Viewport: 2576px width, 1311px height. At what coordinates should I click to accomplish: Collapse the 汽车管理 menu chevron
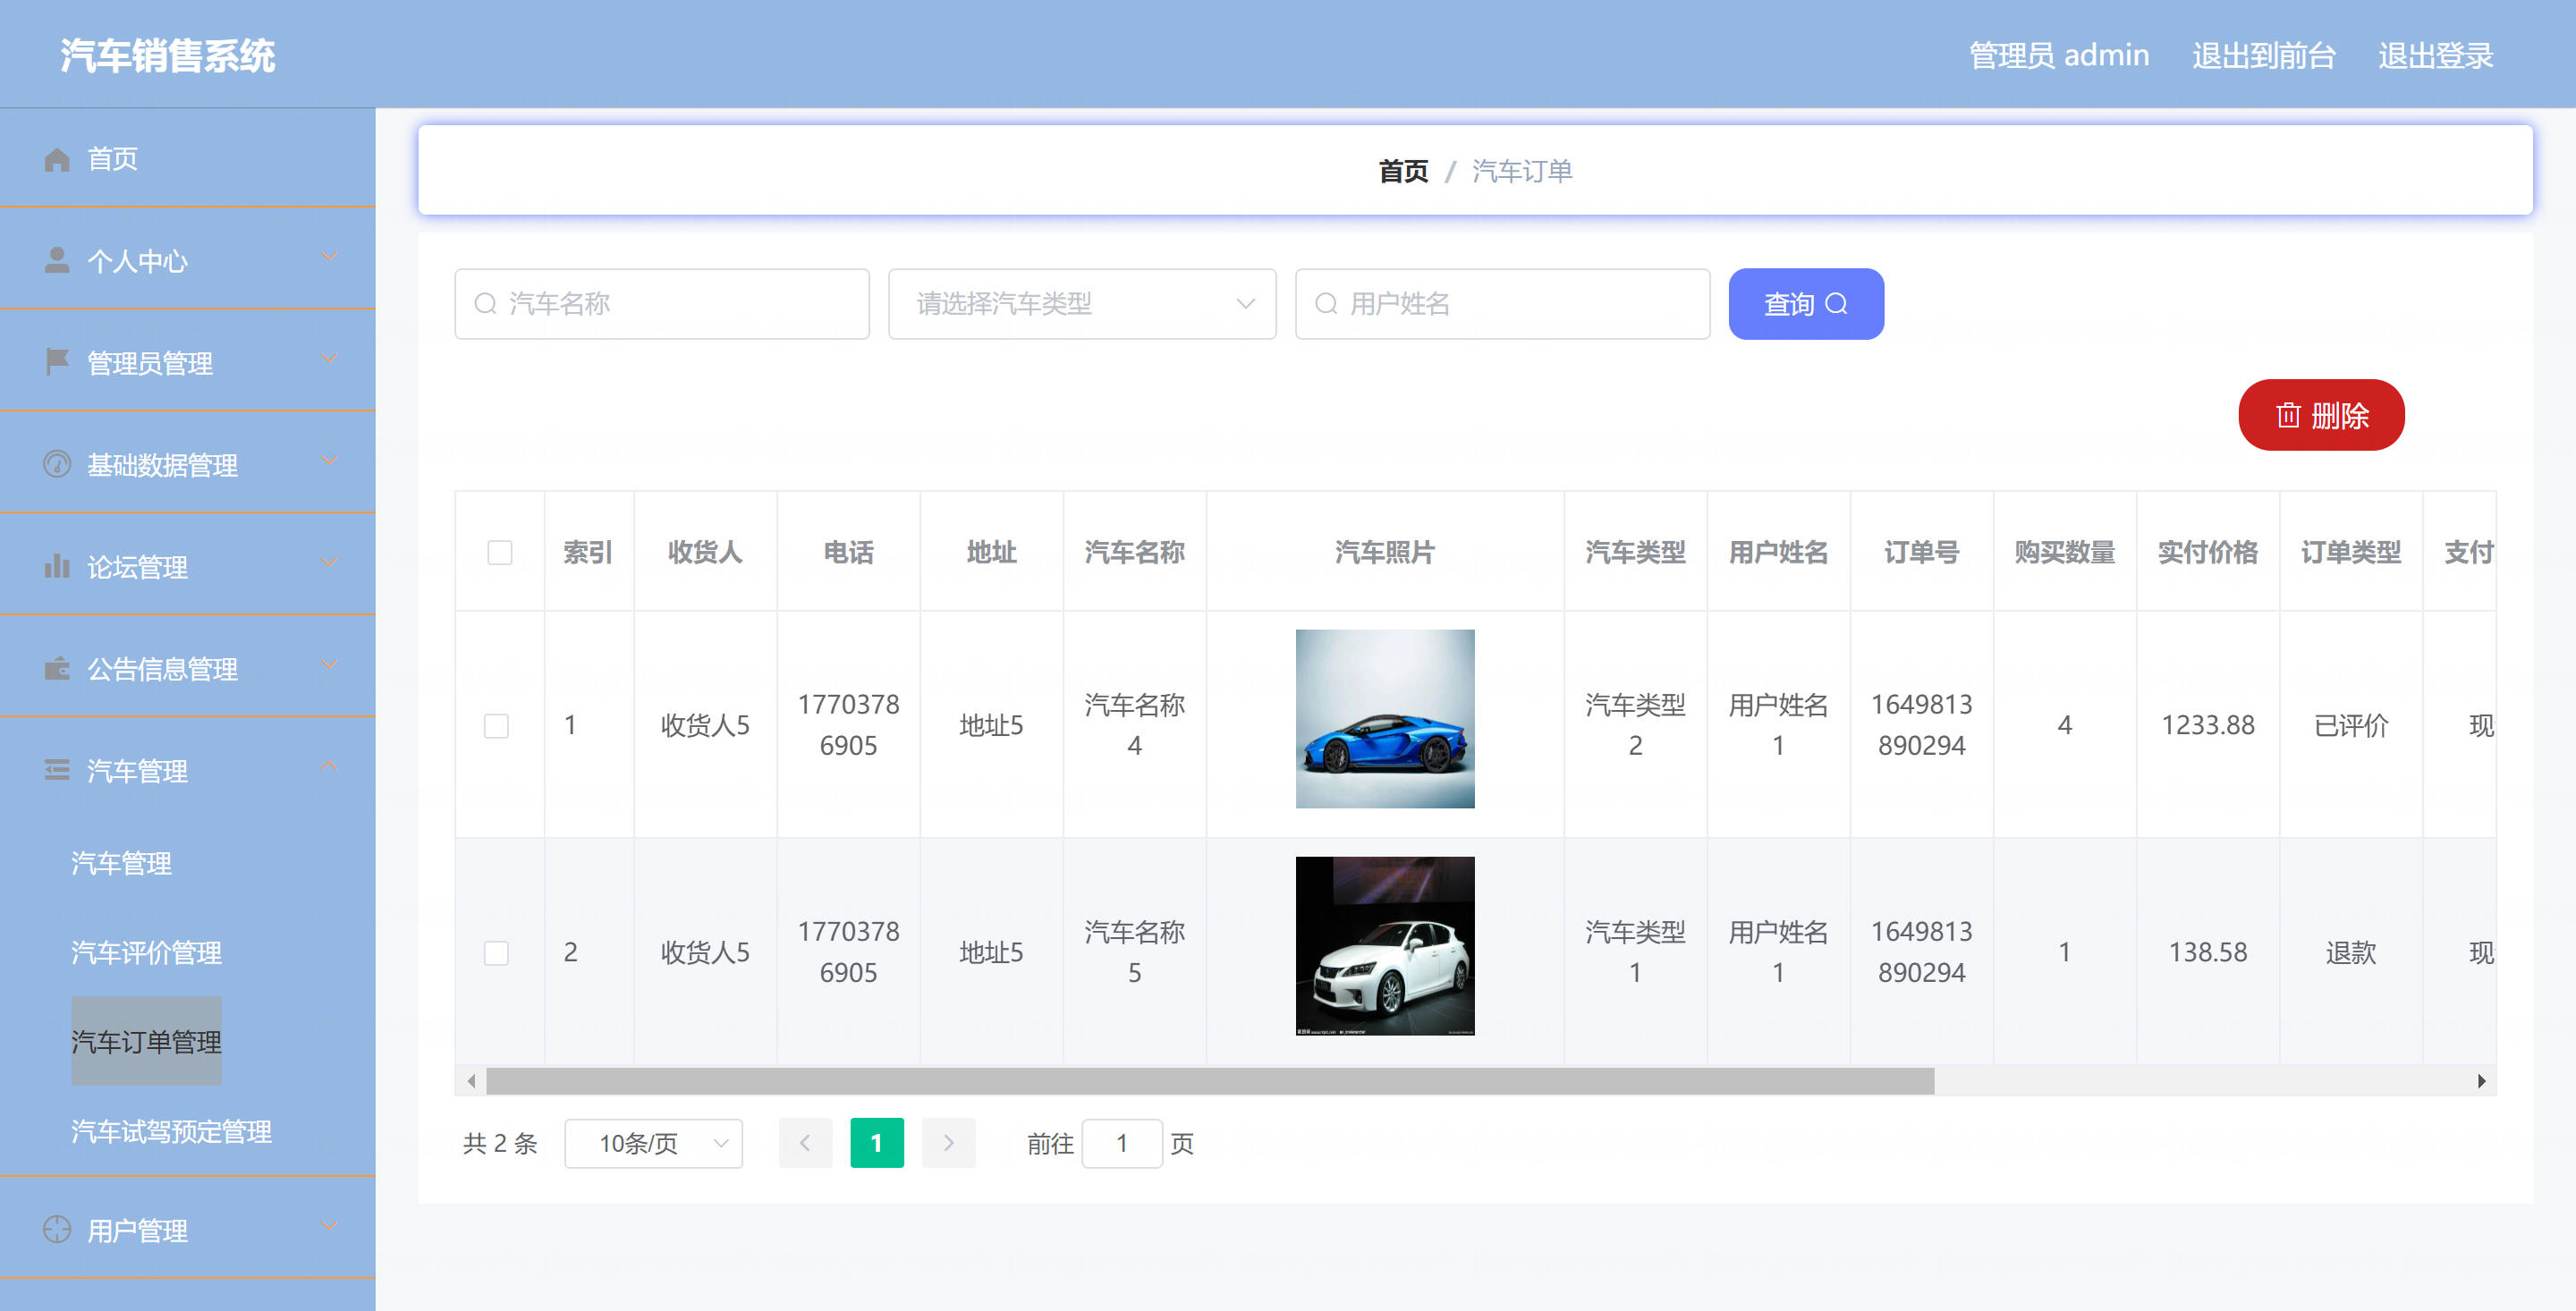click(329, 766)
